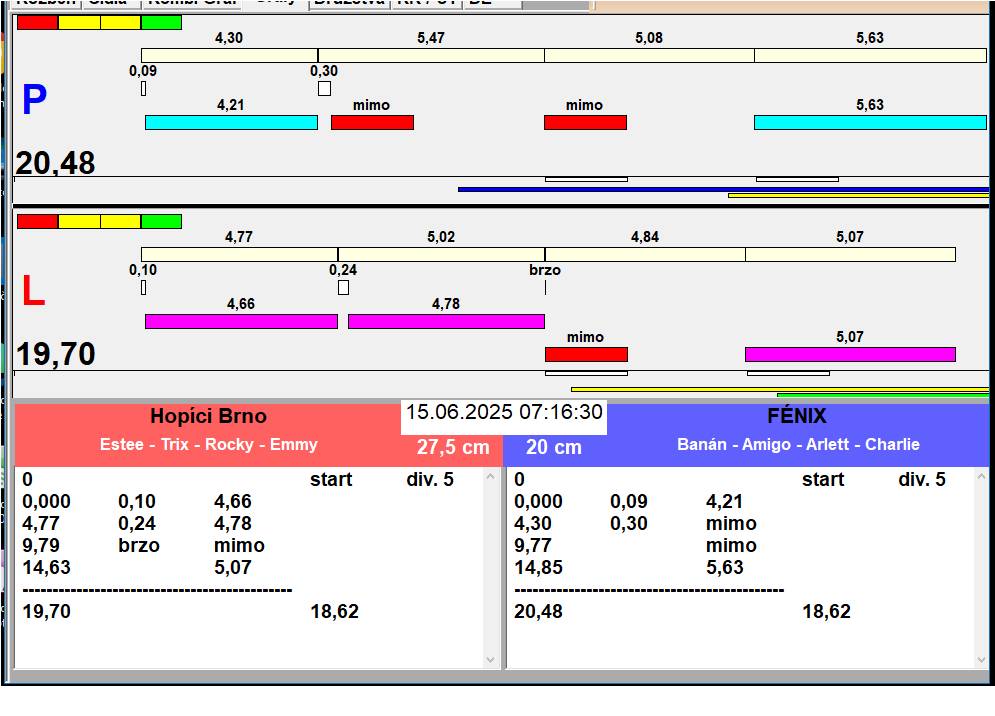Click the cyan 4,21 run bar
Screen dimensions: 995x716
(231, 122)
